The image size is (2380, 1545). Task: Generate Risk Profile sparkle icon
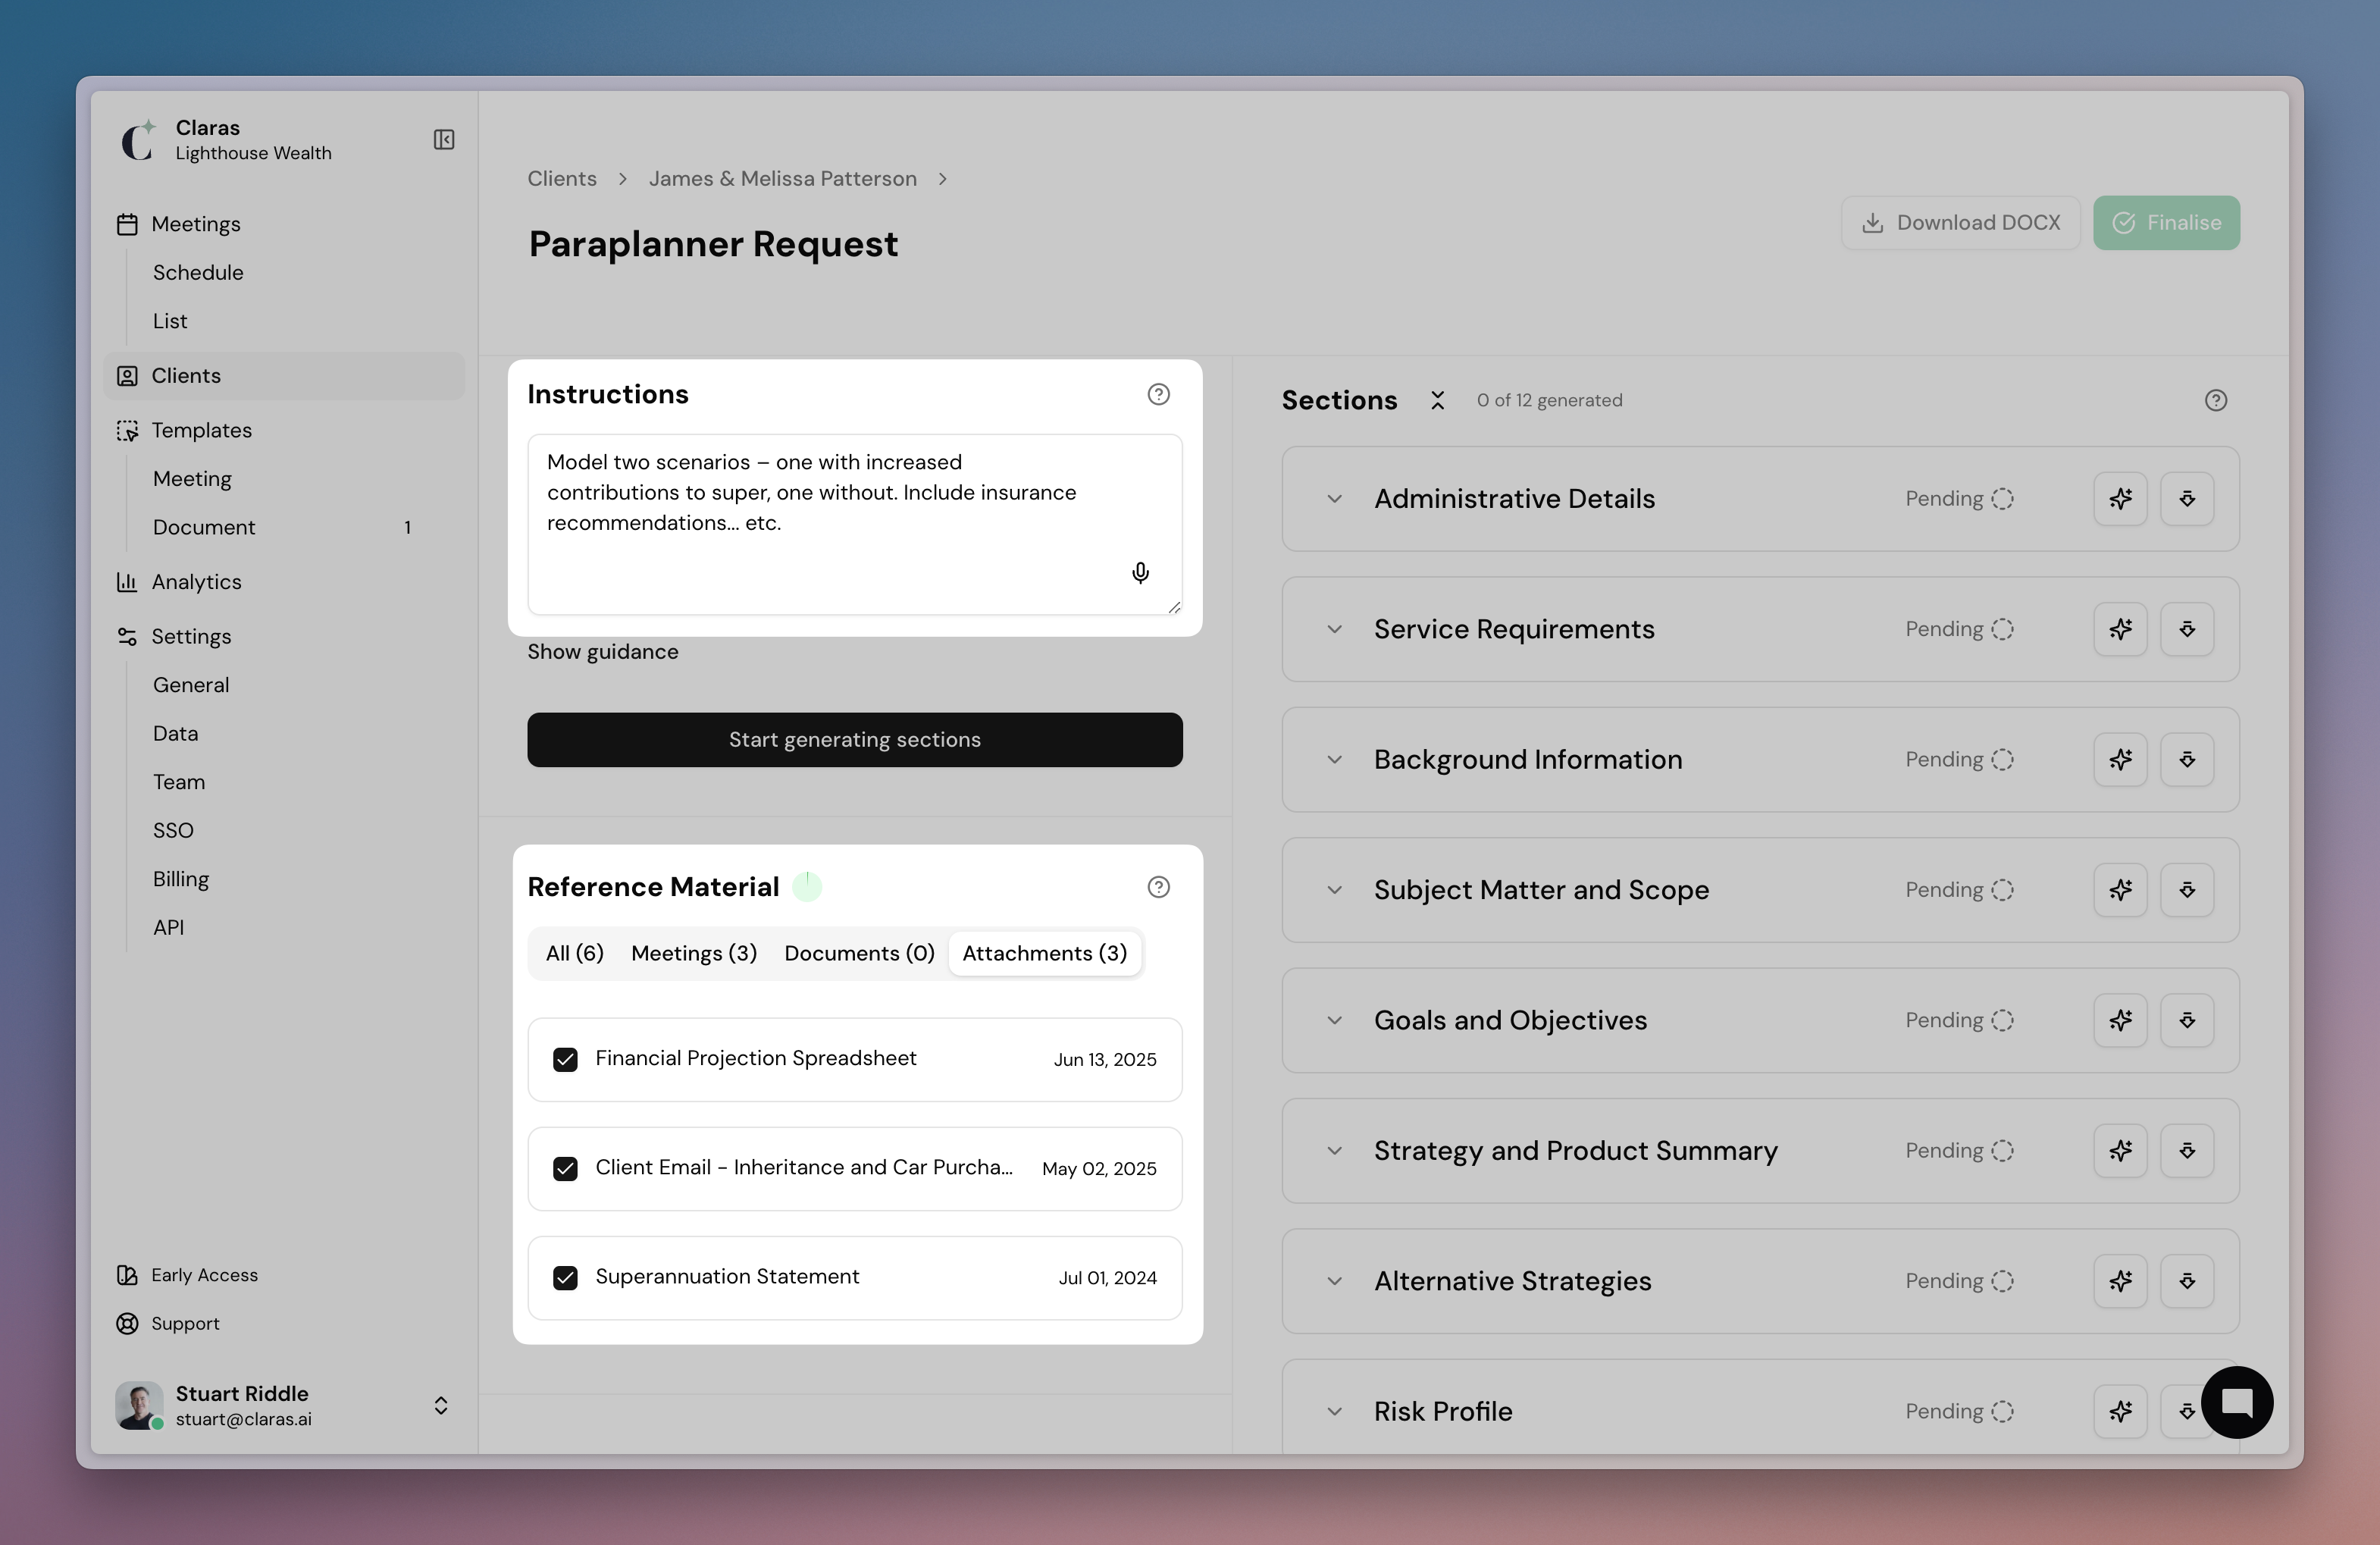coord(2120,1411)
